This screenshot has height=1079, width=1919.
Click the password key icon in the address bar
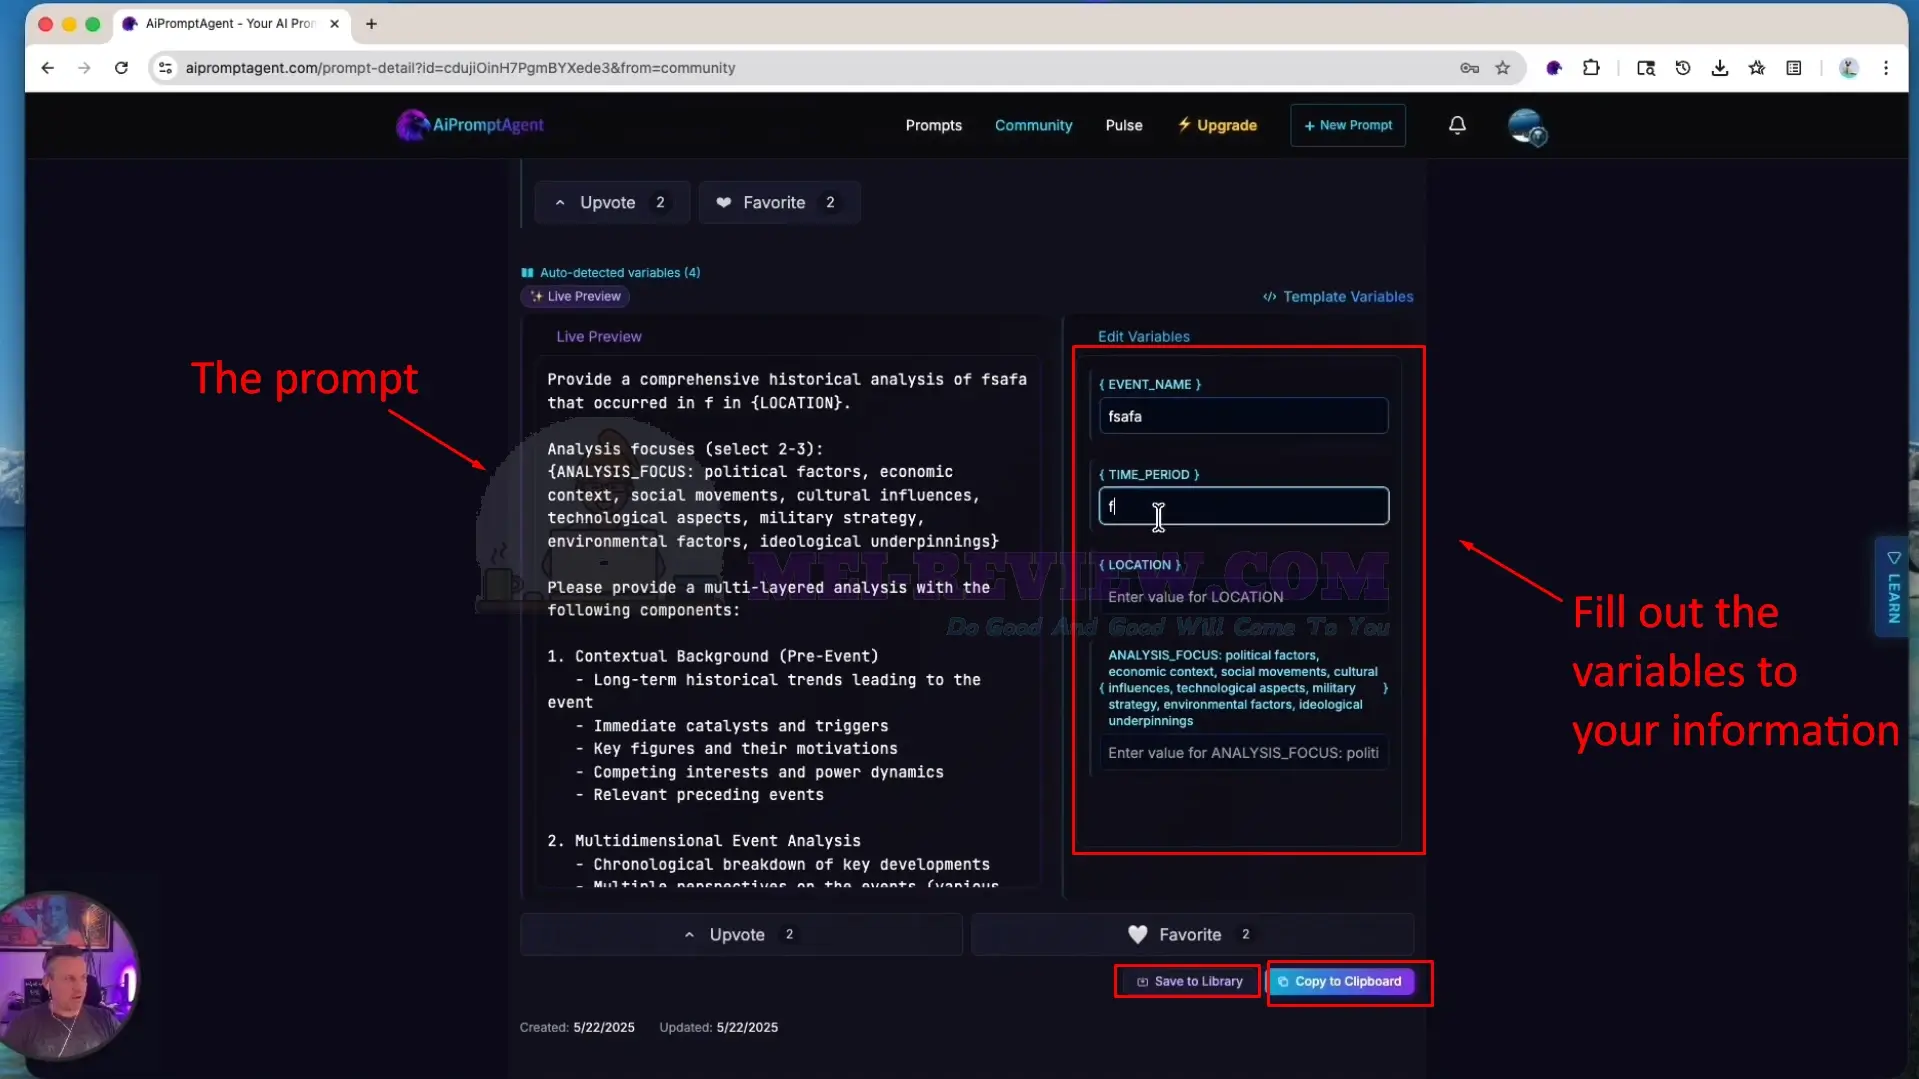(x=1469, y=68)
